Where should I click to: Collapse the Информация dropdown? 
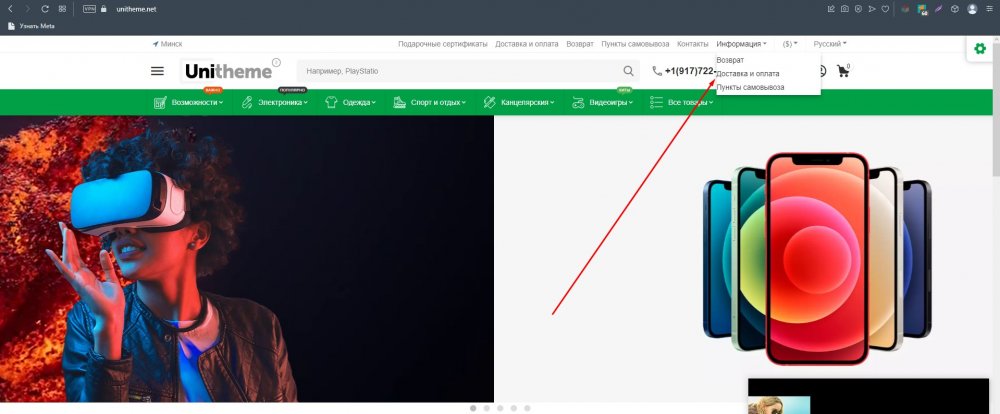point(741,44)
